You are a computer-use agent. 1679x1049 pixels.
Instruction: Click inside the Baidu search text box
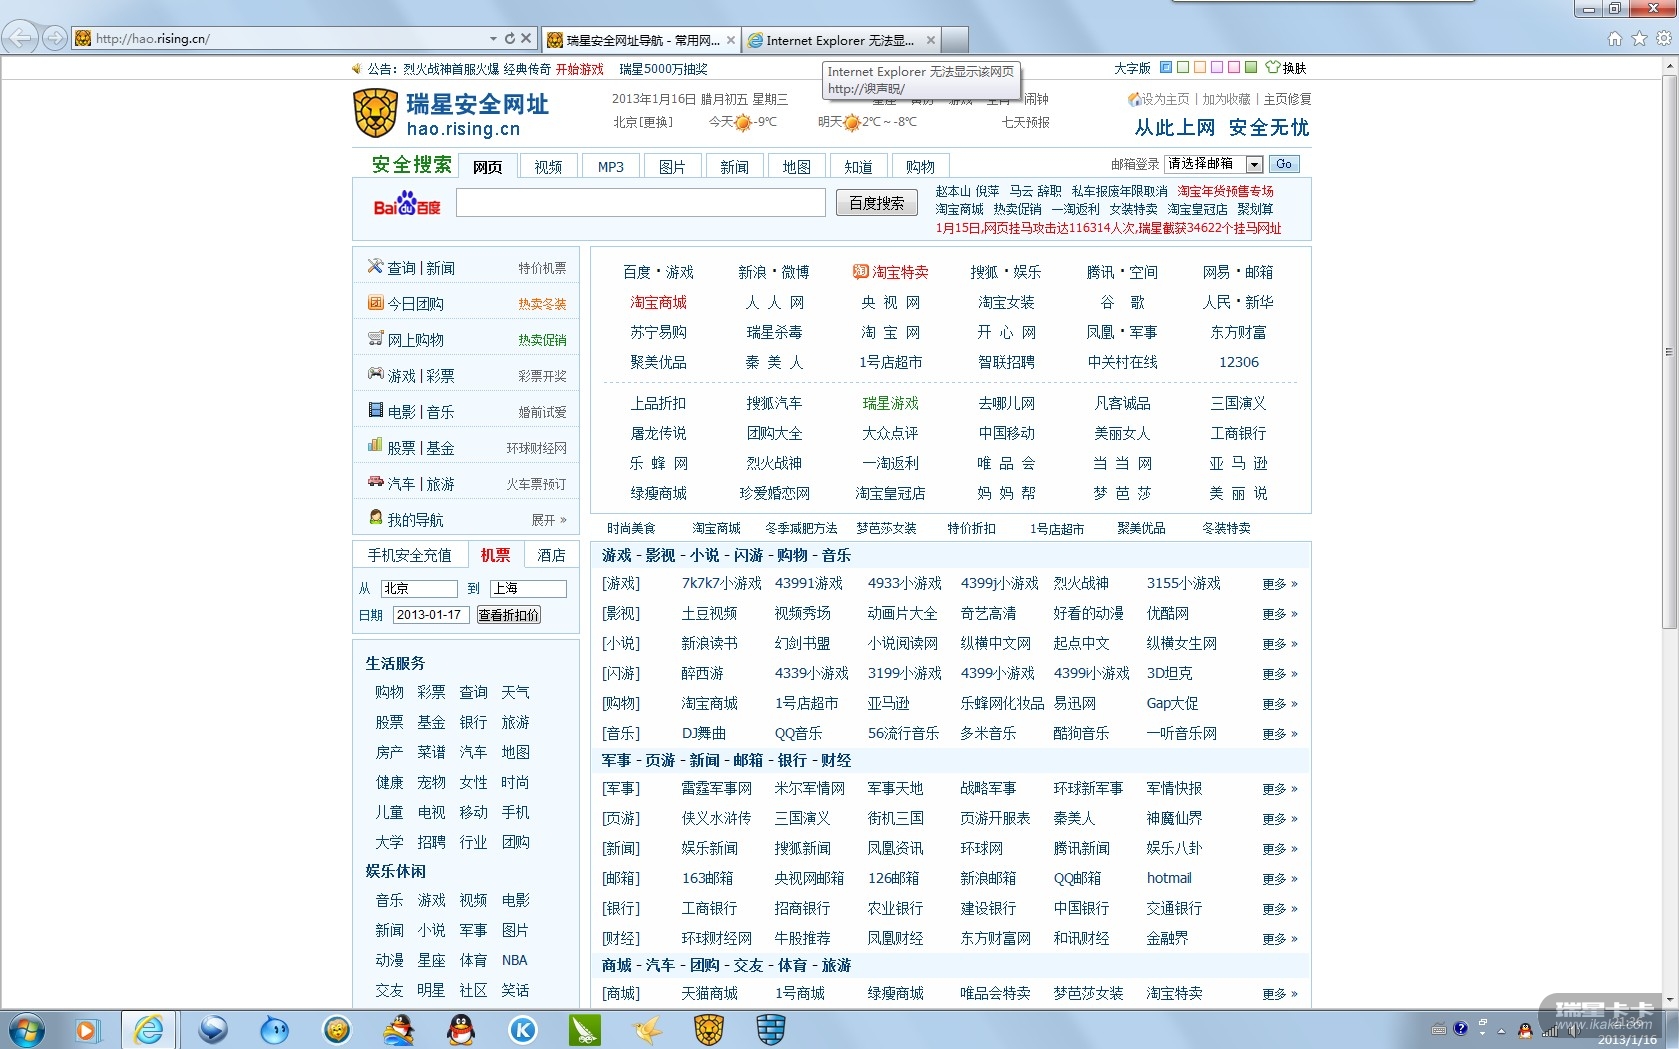pos(640,203)
